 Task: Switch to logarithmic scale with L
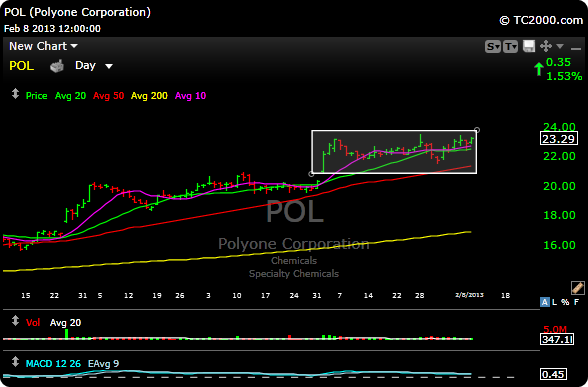point(555,302)
